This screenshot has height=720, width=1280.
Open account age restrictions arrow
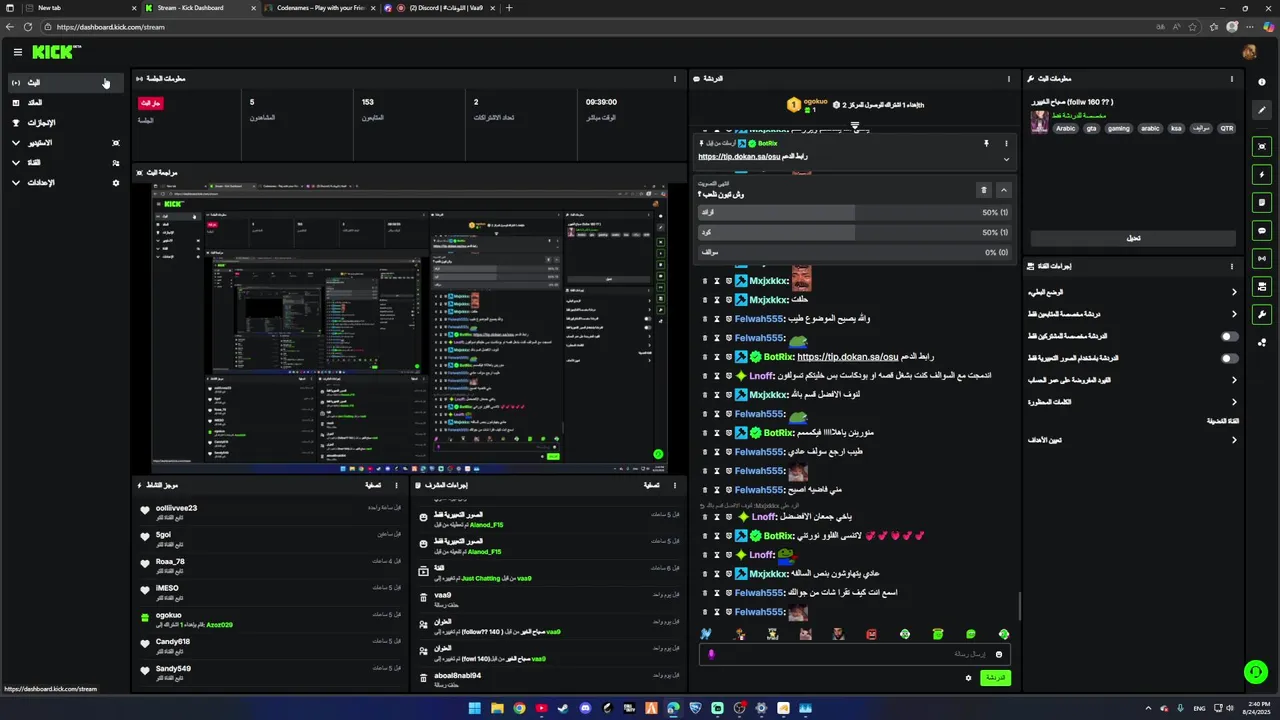click(1234, 380)
